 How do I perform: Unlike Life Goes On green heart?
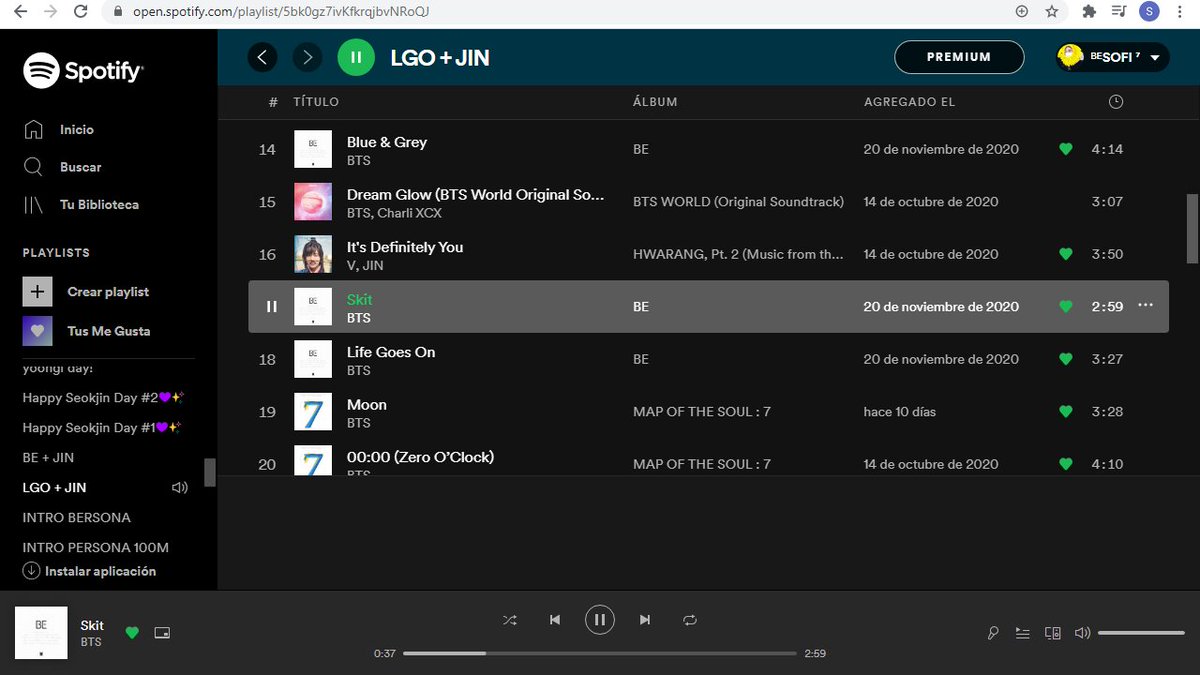pos(1065,359)
